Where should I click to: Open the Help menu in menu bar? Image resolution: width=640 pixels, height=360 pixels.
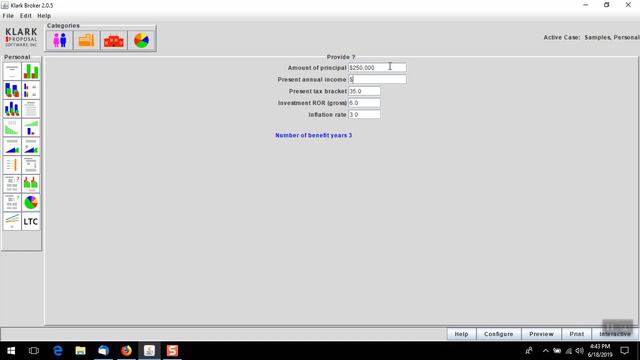coord(44,16)
